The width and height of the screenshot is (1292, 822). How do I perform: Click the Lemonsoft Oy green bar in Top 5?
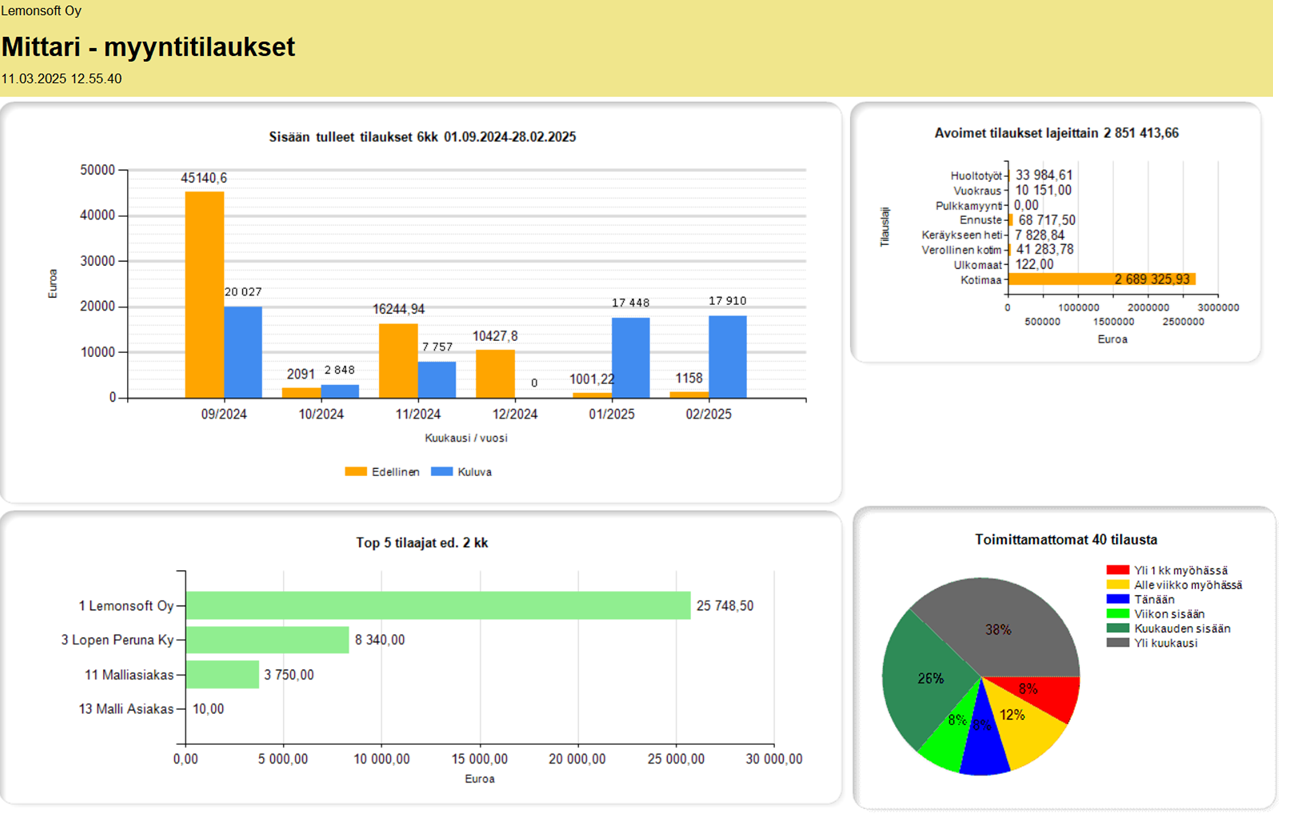click(438, 605)
